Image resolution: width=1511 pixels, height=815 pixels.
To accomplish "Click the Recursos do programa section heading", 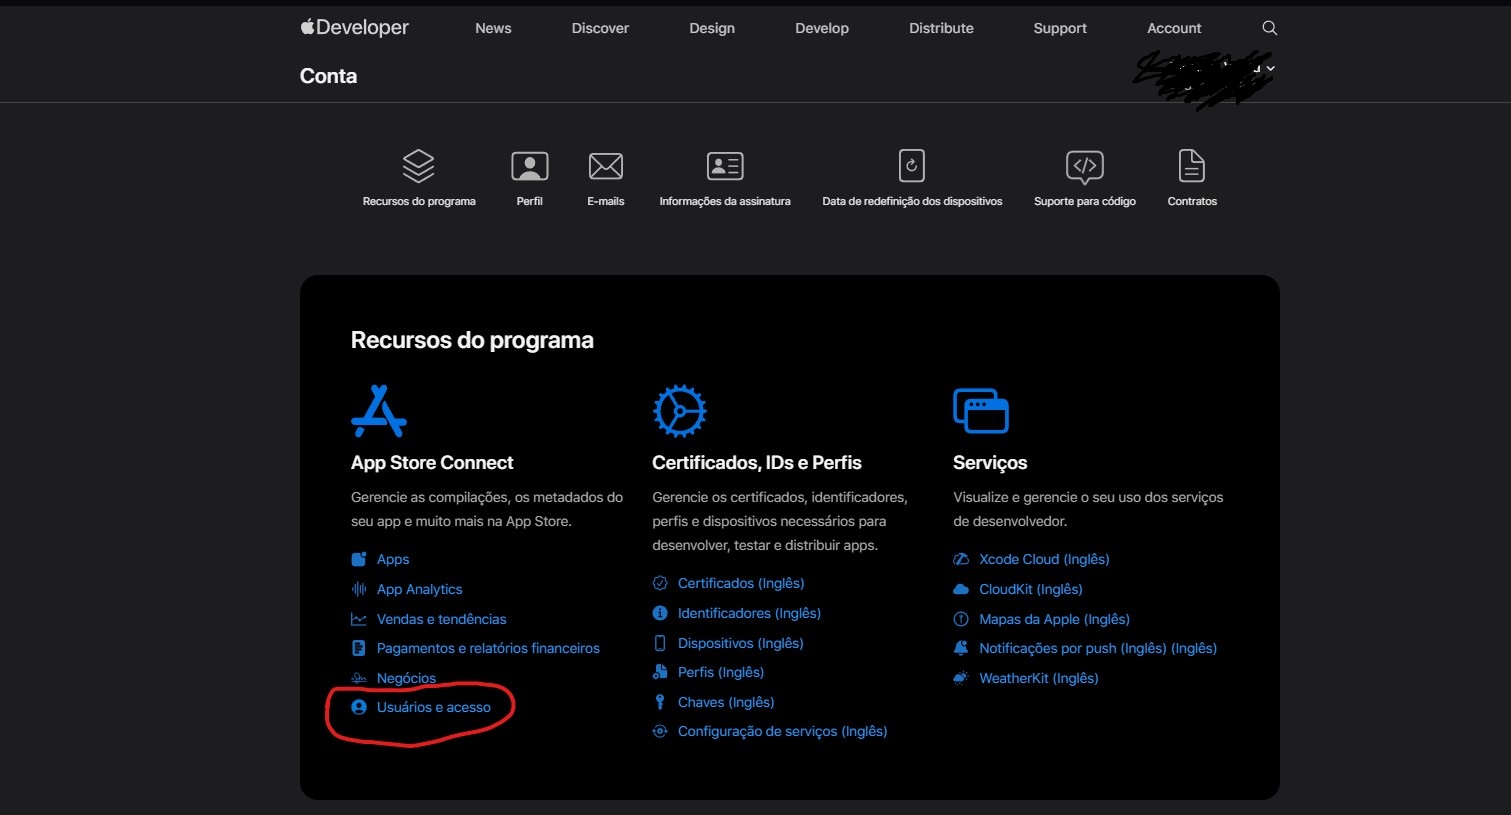I will click(x=472, y=340).
